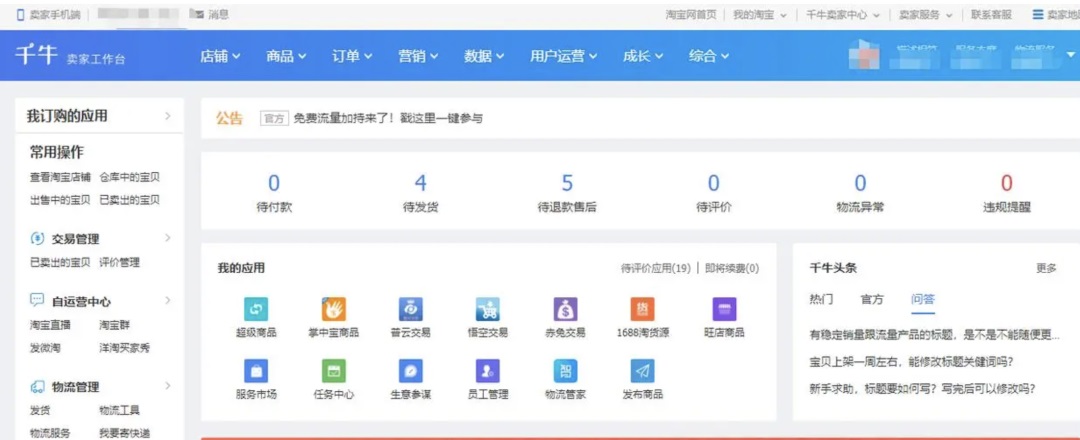The height and width of the screenshot is (440, 1080).
Task: Click the blurred shop avatar thumbnail
Action: pyautogui.click(x=865, y=55)
